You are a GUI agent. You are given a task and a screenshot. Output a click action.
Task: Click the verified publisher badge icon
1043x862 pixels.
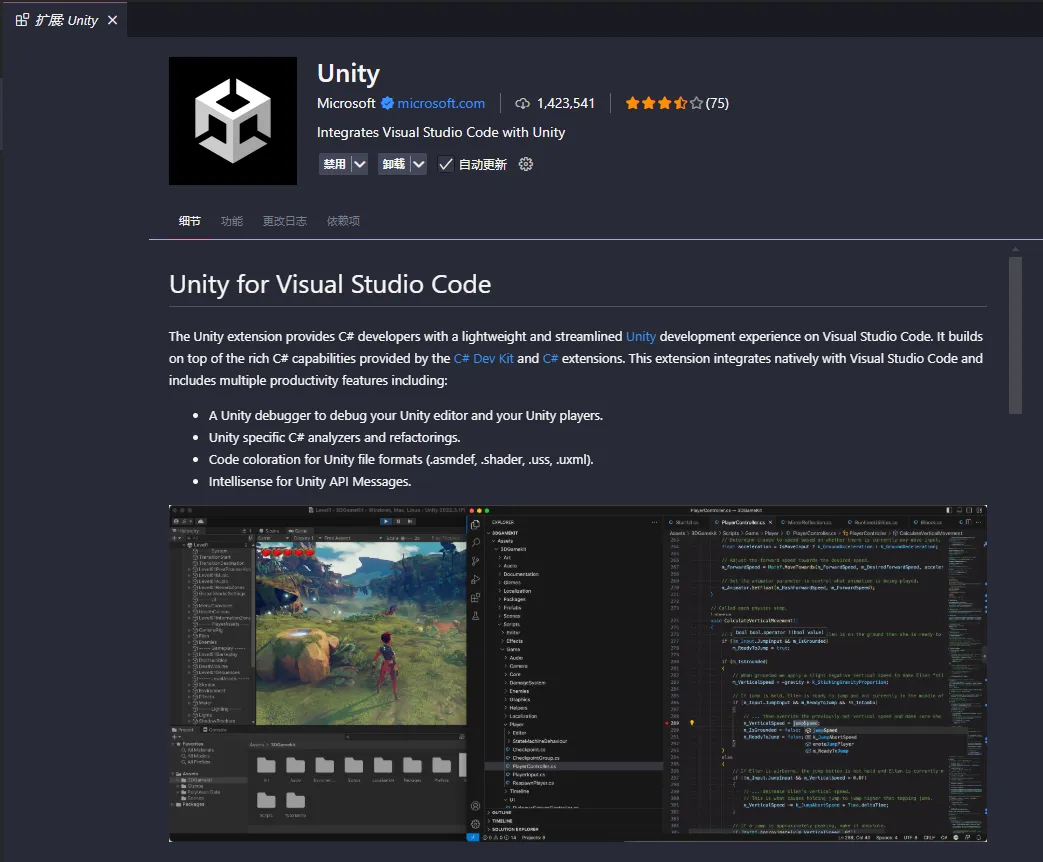click(x=385, y=103)
